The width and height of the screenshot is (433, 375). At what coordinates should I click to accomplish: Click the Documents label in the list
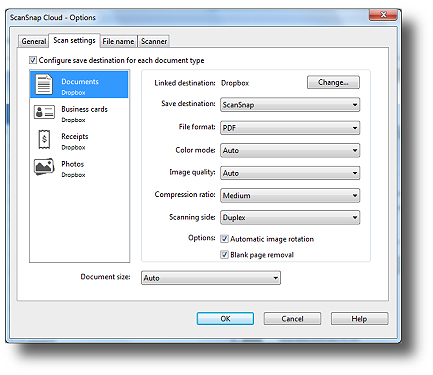pyautogui.click(x=80, y=81)
